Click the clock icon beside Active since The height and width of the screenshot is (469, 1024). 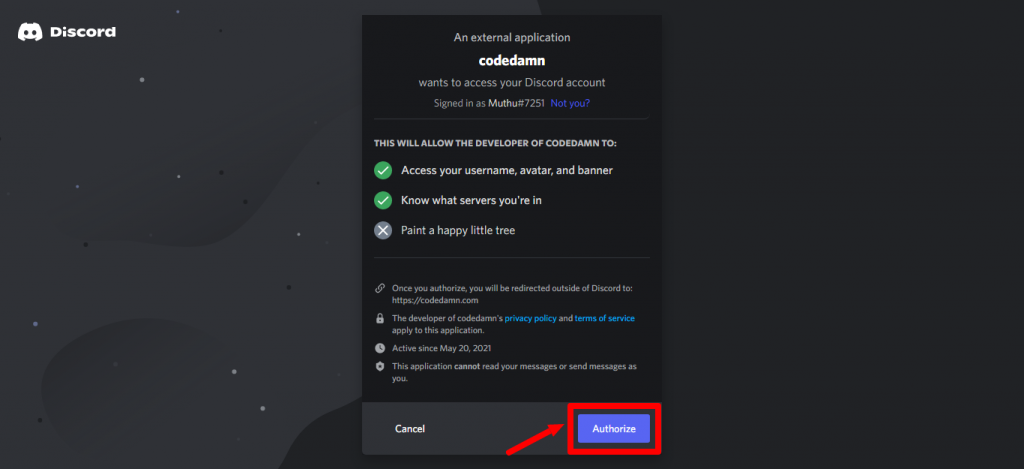(x=380, y=348)
